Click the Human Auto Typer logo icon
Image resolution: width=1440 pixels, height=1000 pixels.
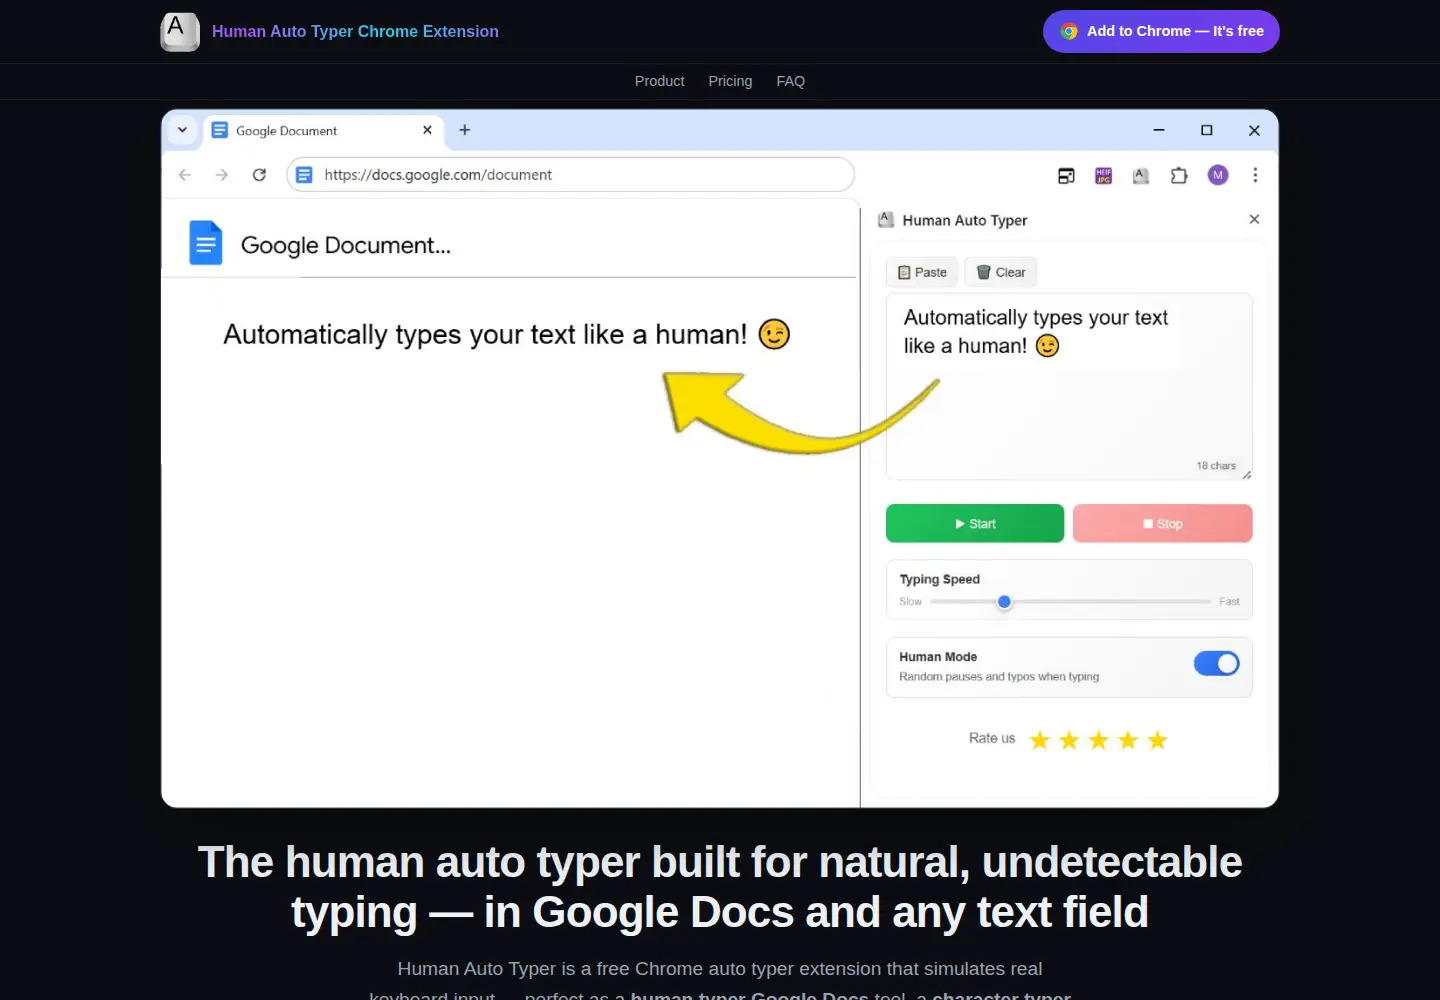click(x=180, y=32)
